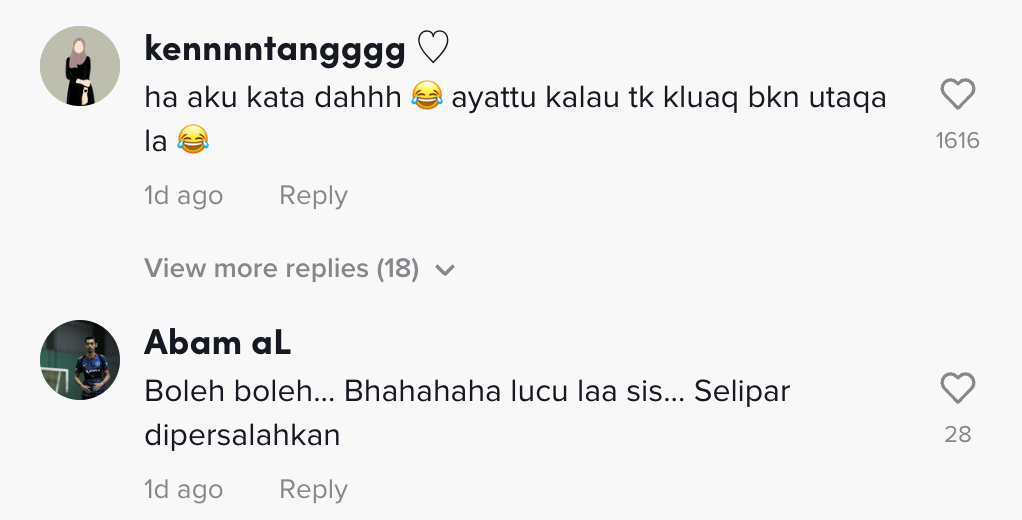Like Abam aL's comment with the heart
This screenshot has width=1022, height=520.
pos(958,389)
